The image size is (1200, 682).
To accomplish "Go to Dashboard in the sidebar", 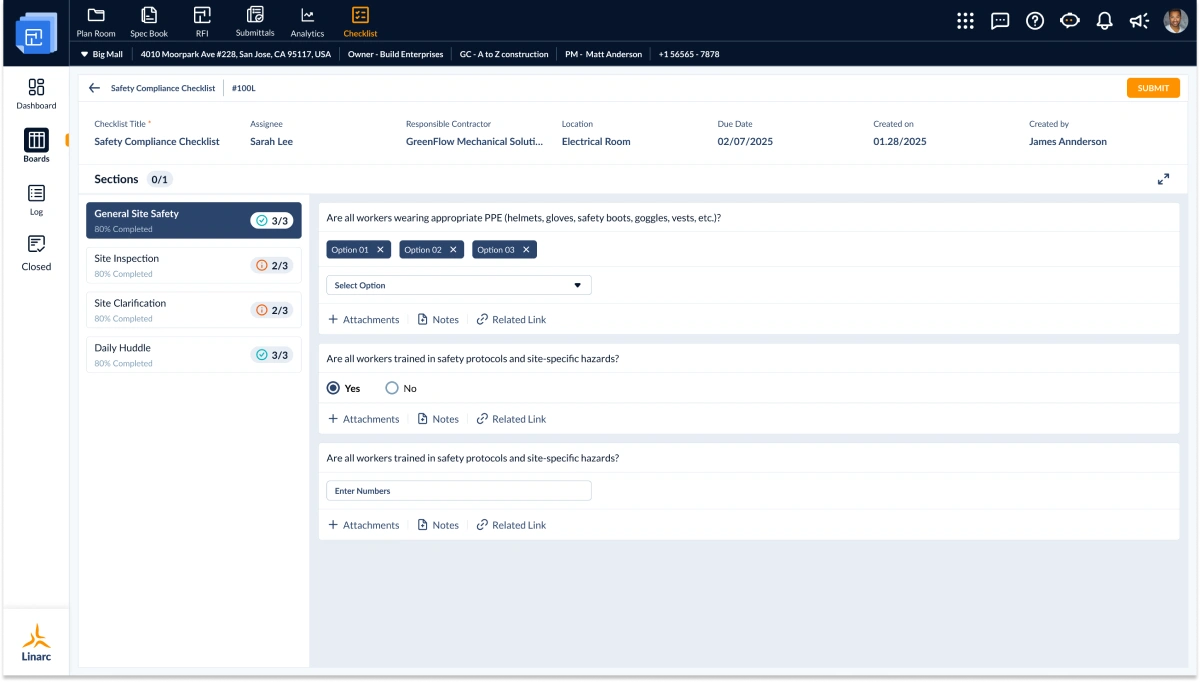I will tap(36, 94).
